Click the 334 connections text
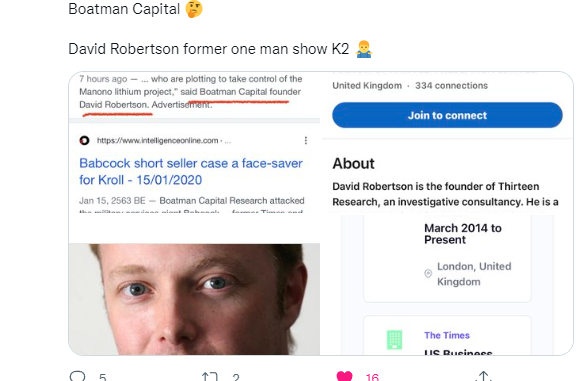579x381 pixels. point(451,86)
